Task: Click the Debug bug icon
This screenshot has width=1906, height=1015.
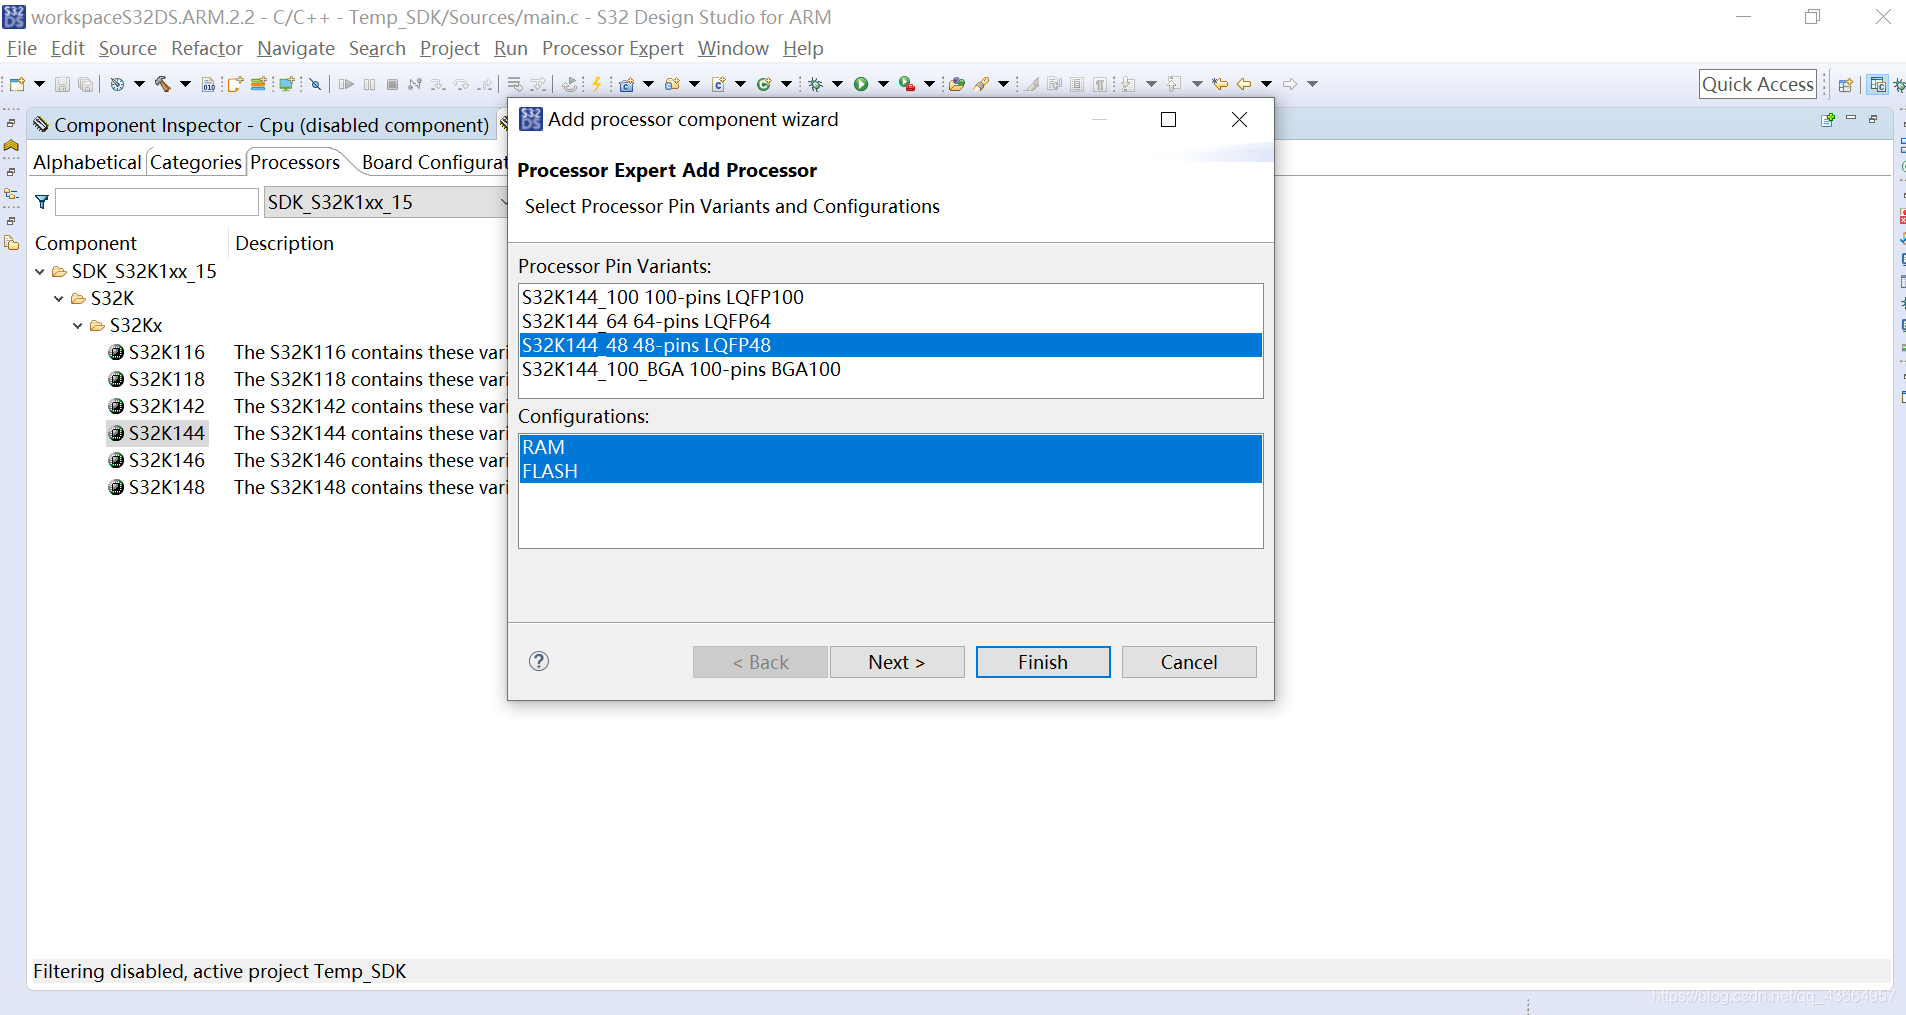Action: [816, 84]
